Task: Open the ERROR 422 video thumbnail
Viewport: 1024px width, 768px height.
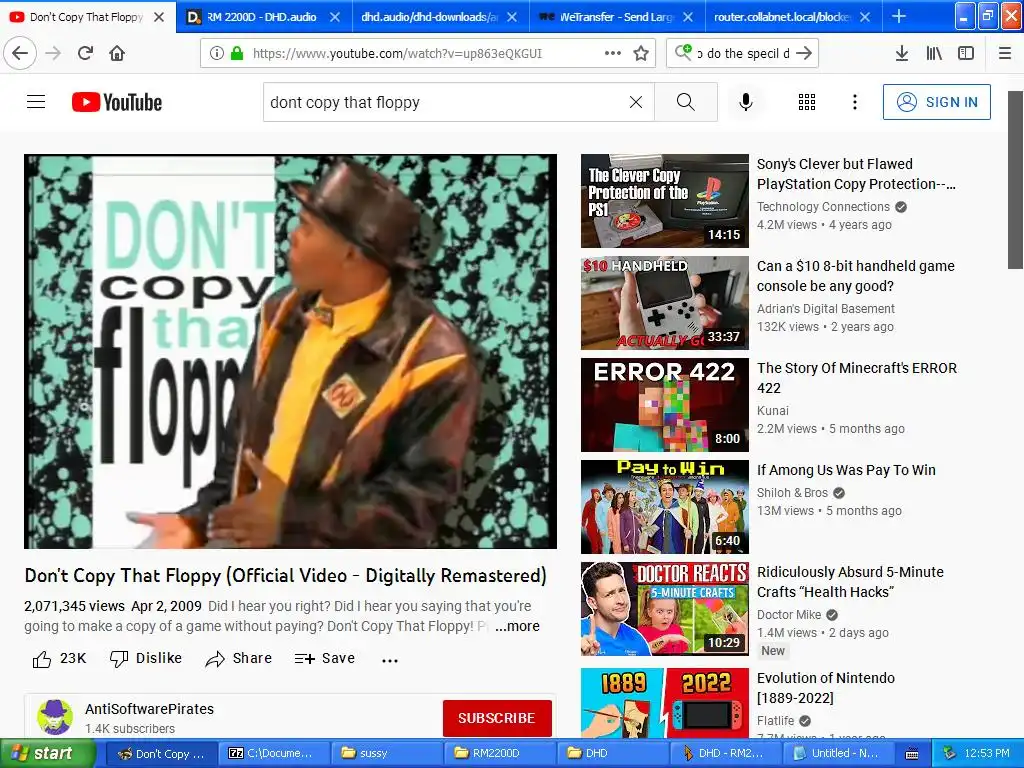Action: (665, 404)
